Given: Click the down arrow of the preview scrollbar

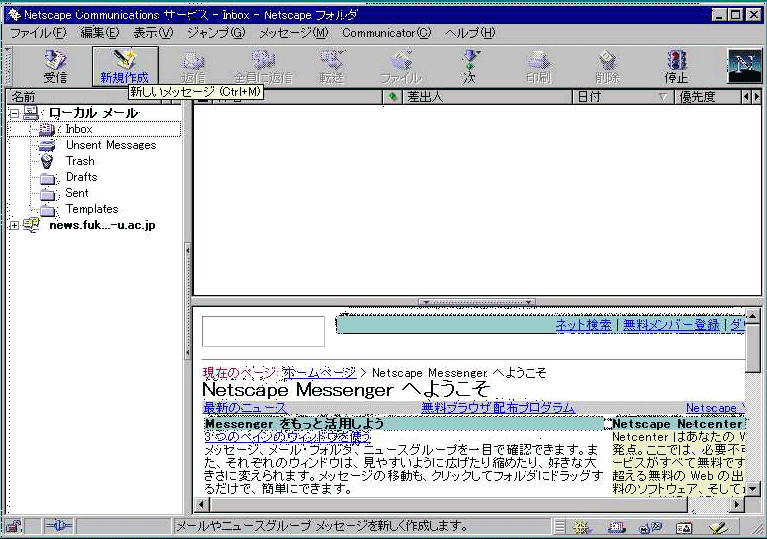Looking at the screenshot, I should click(753, 488).
